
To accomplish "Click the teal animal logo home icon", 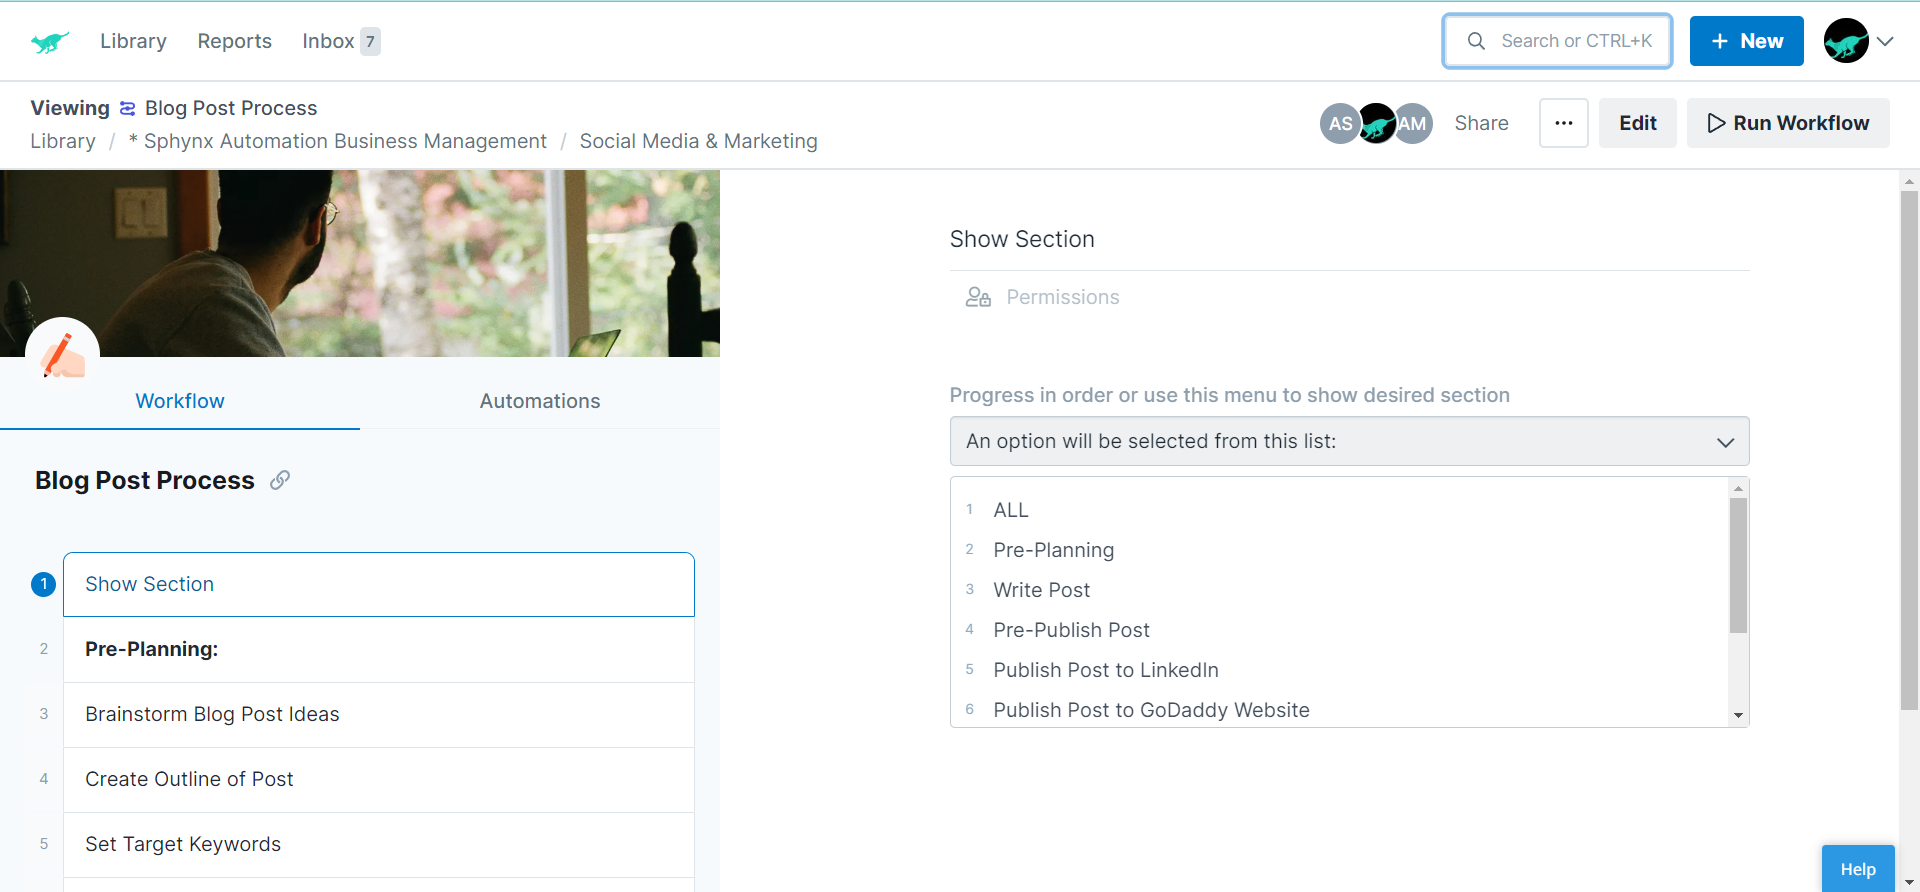I will (x=49, y=42).
